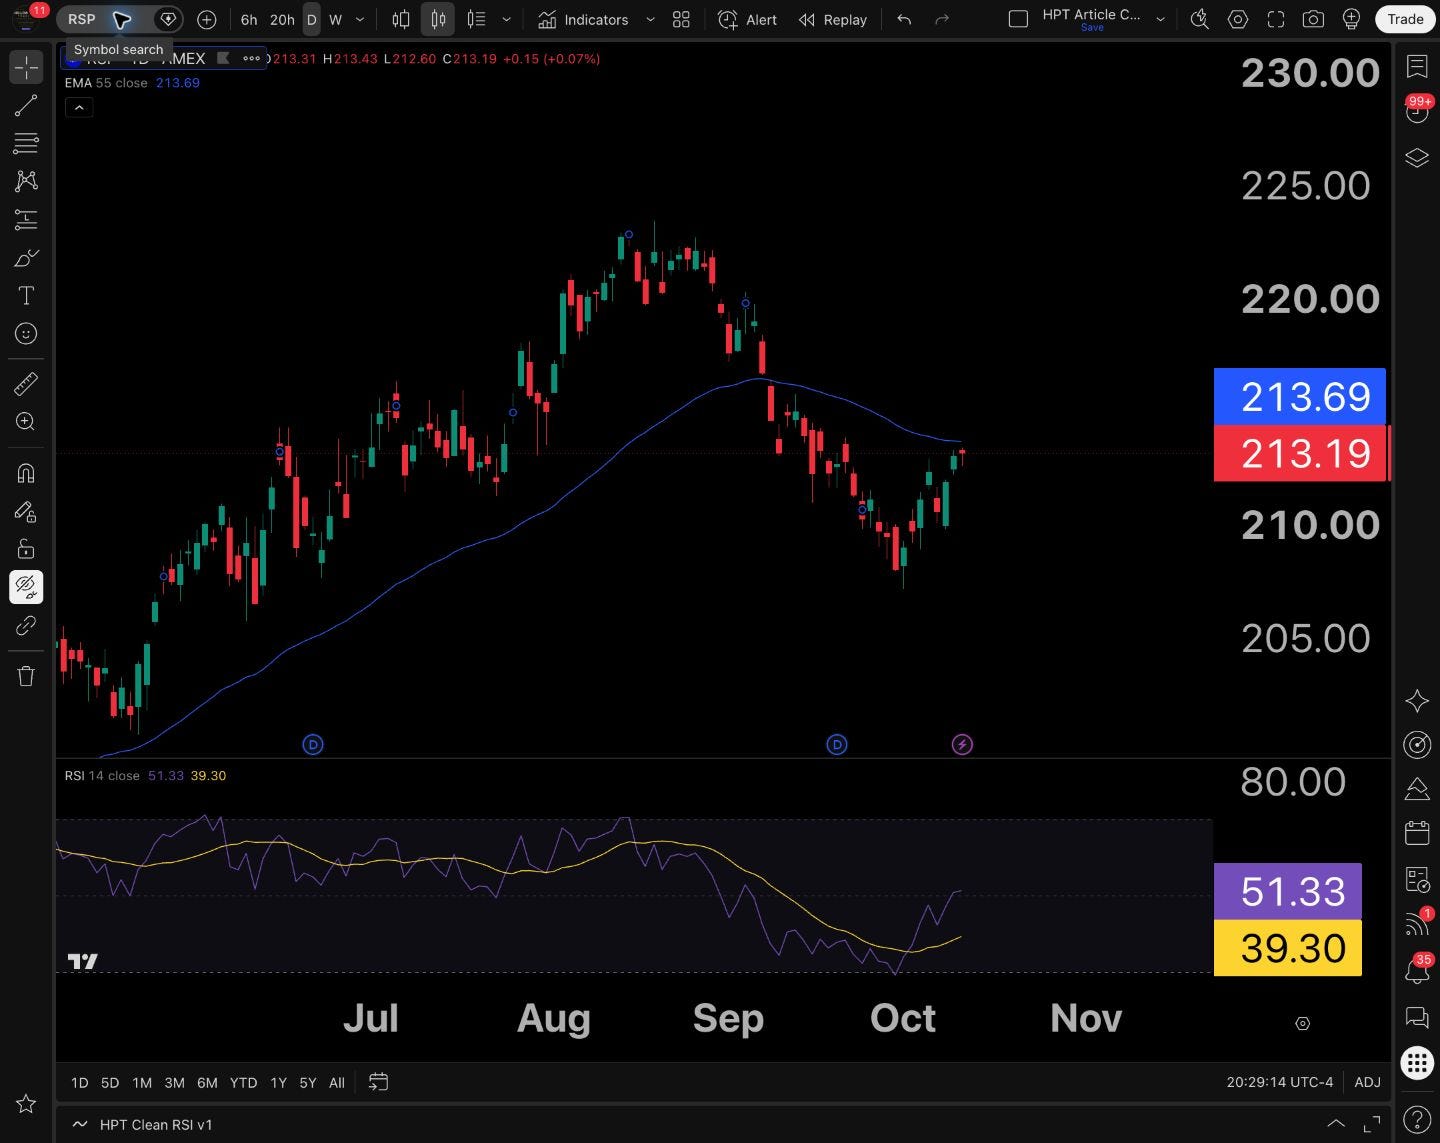This screenshot has width=1440, height=1143.
Task: Select the trend line drawing tool
Action: coord(26,105)
